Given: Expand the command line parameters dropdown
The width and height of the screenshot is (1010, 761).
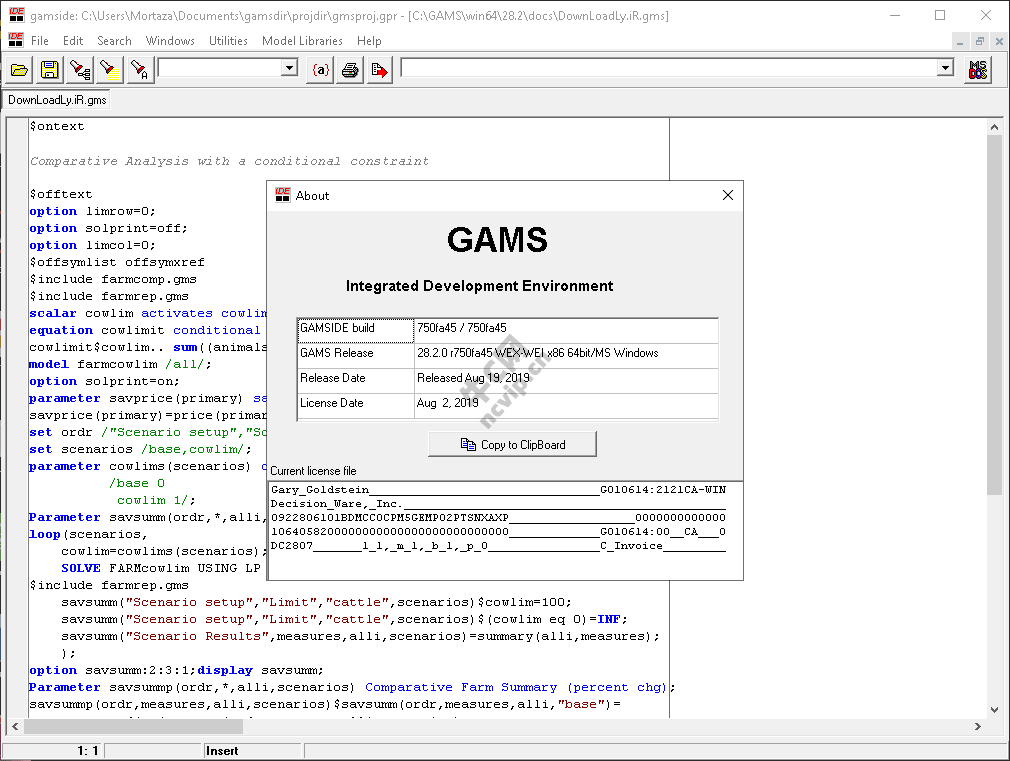Looking at the screenshot, I should (x=946, y=68).
